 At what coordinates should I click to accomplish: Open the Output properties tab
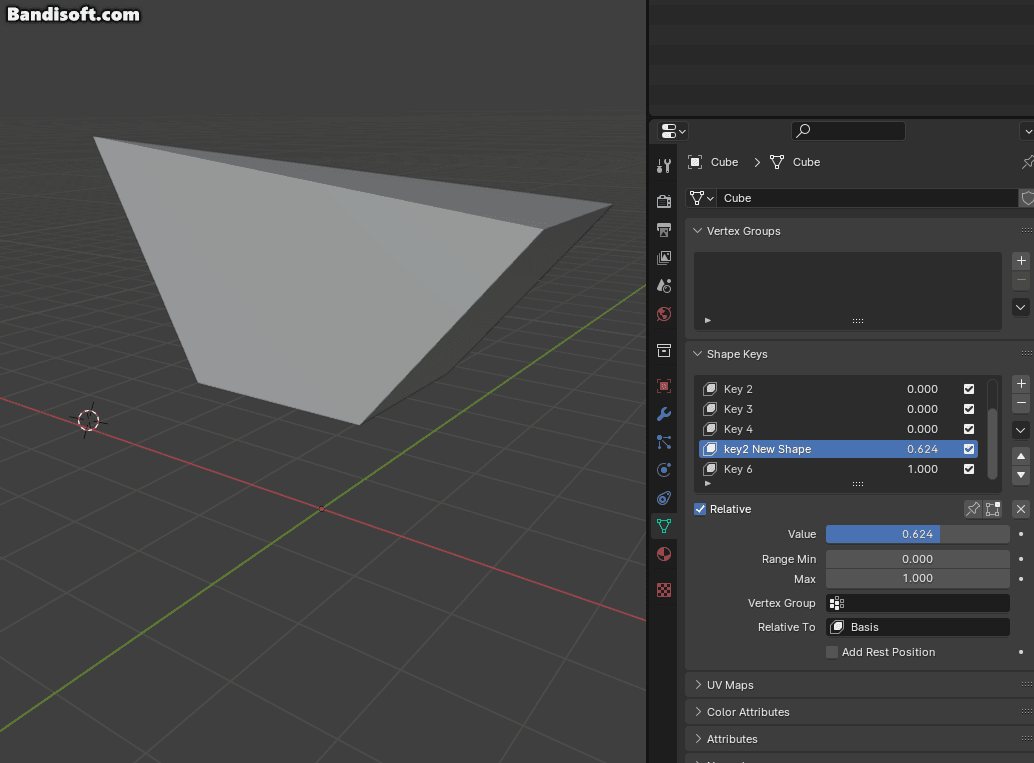click(663, 229)
